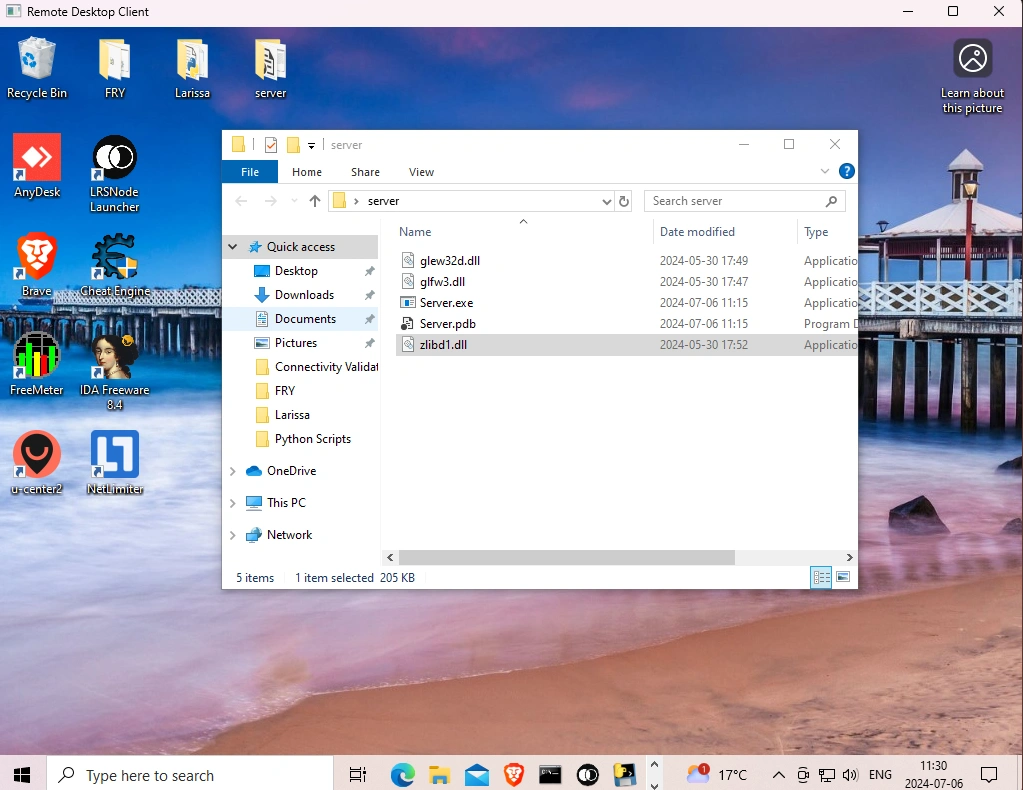Switch to the Home ribbon tab
Viewport: 1023px width, 790px height.
click(307, 172)
